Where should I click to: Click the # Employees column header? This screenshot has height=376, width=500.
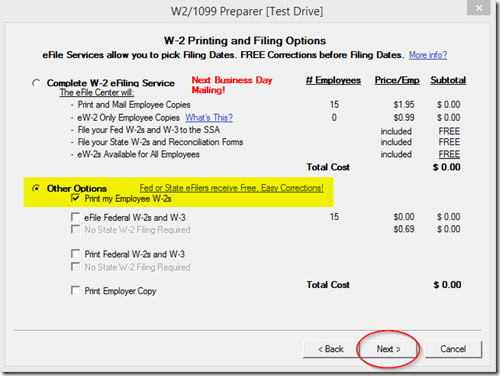pos(333,80)
